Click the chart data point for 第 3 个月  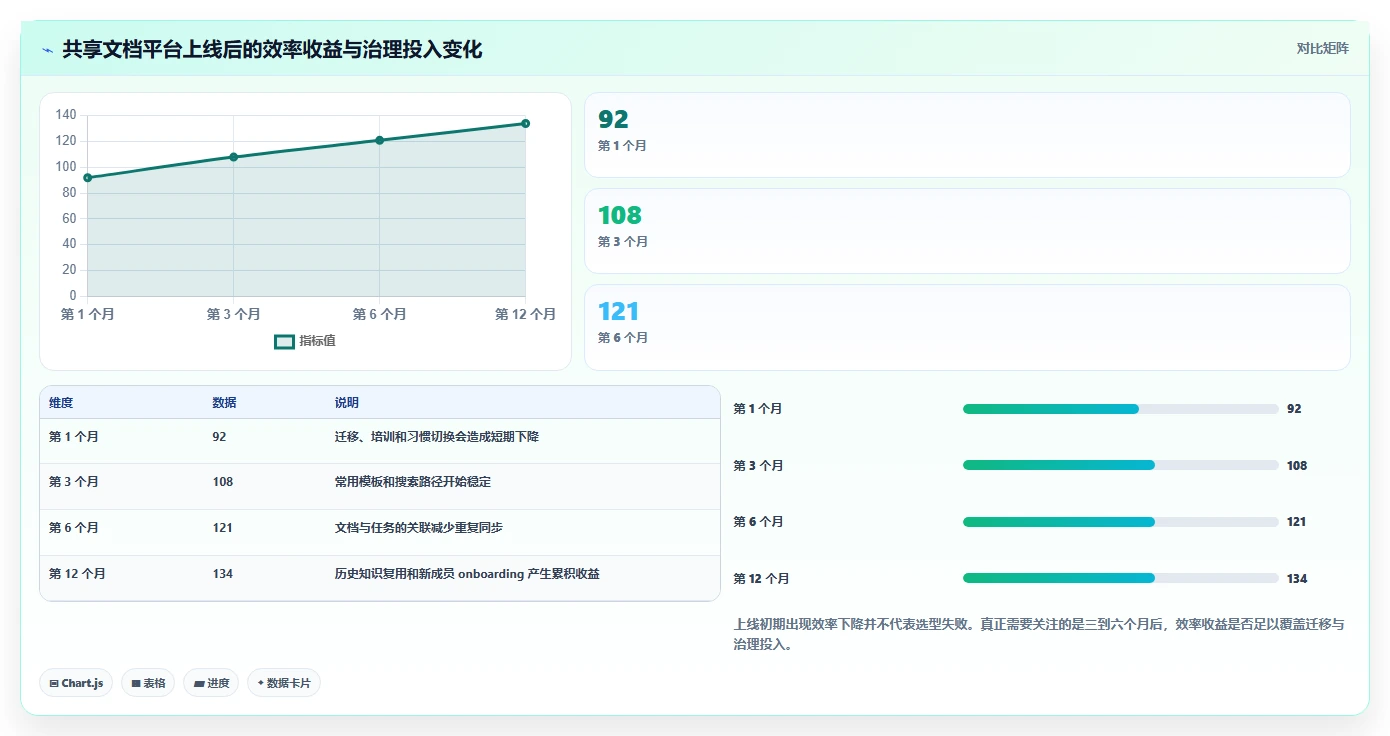tap(233, 157)
